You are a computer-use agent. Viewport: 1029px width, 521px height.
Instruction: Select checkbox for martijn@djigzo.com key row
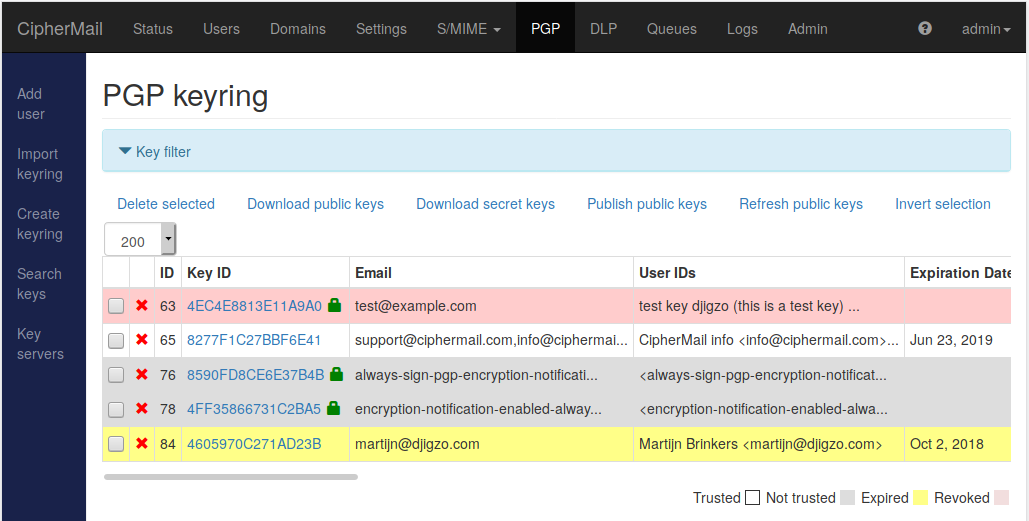click(x=116, y=444)
